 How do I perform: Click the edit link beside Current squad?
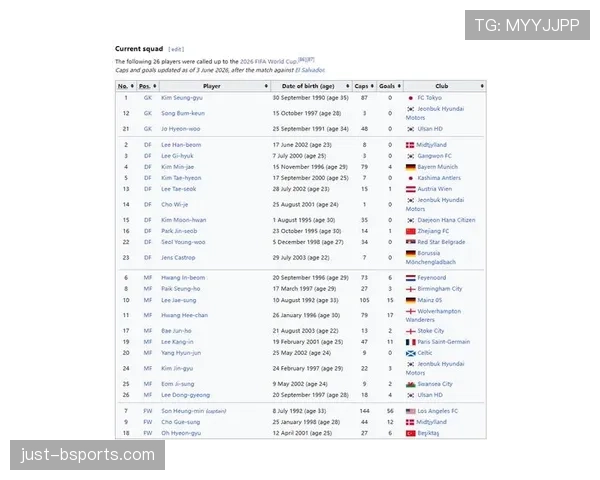click(176, 49)
